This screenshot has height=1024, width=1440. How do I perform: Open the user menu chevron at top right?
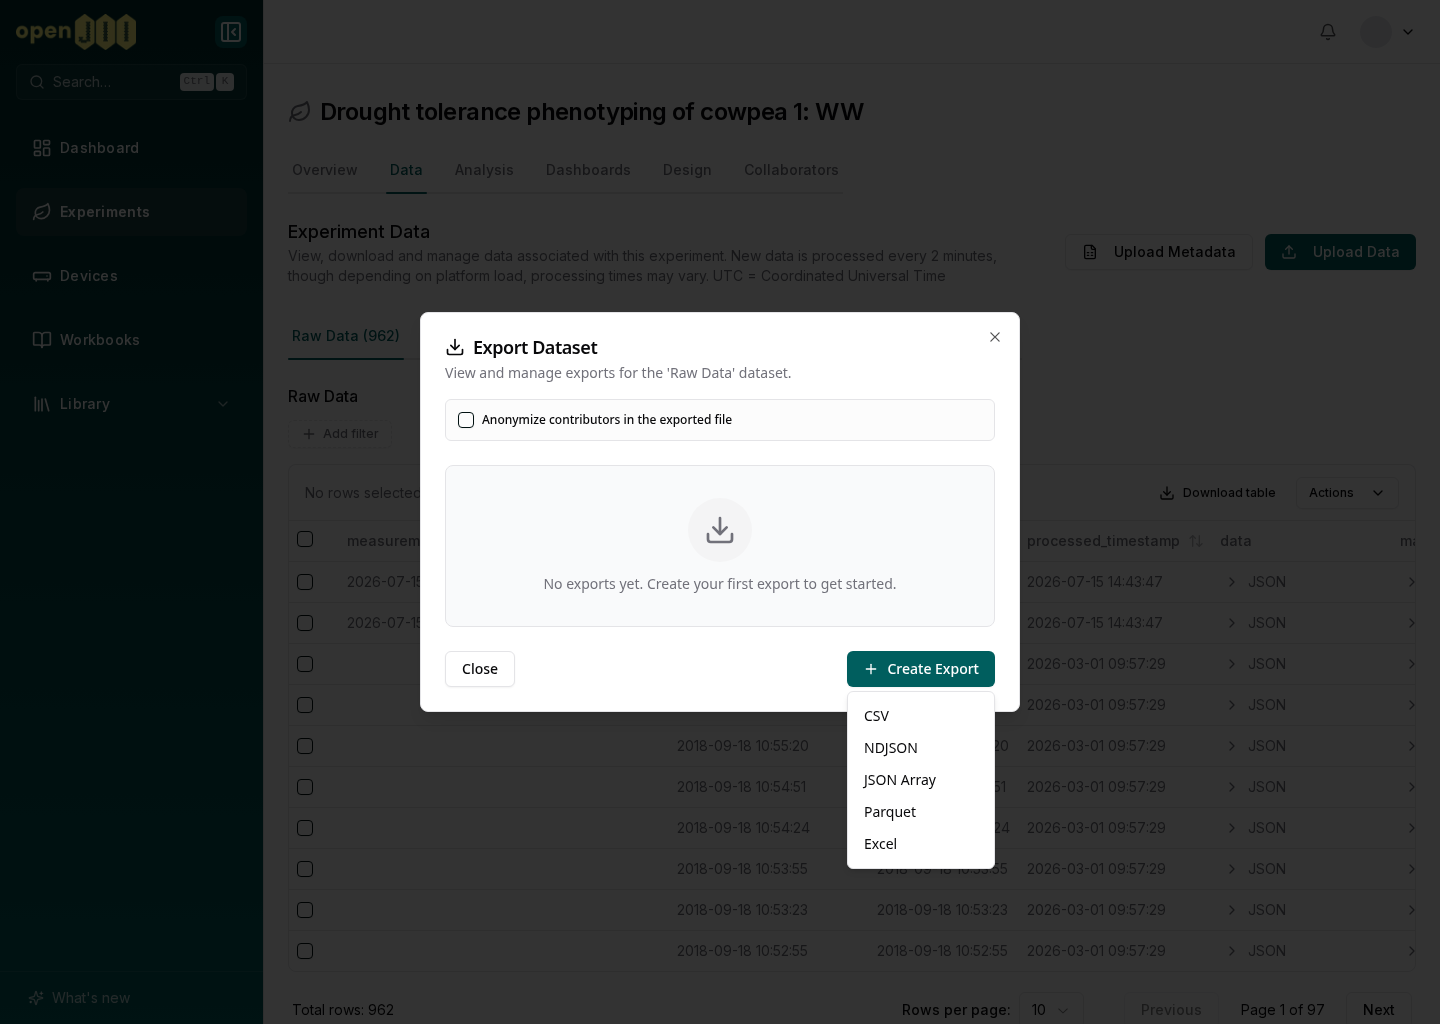pyautogui.click(x=1408, y=32)
